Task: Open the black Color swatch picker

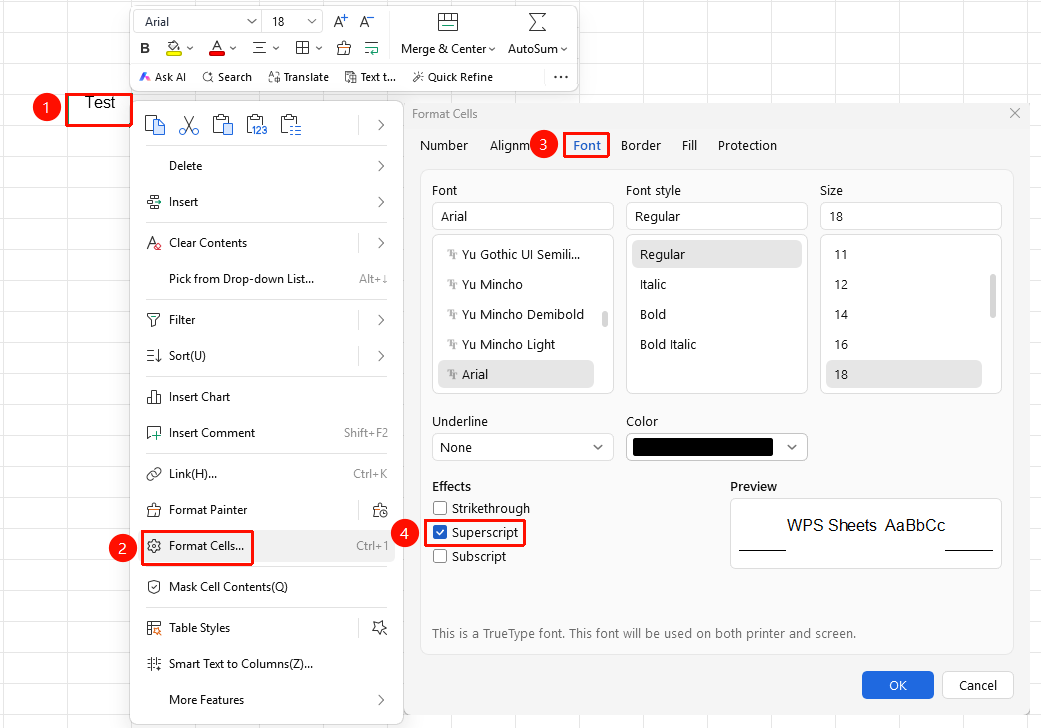Action: pos(716,447)
